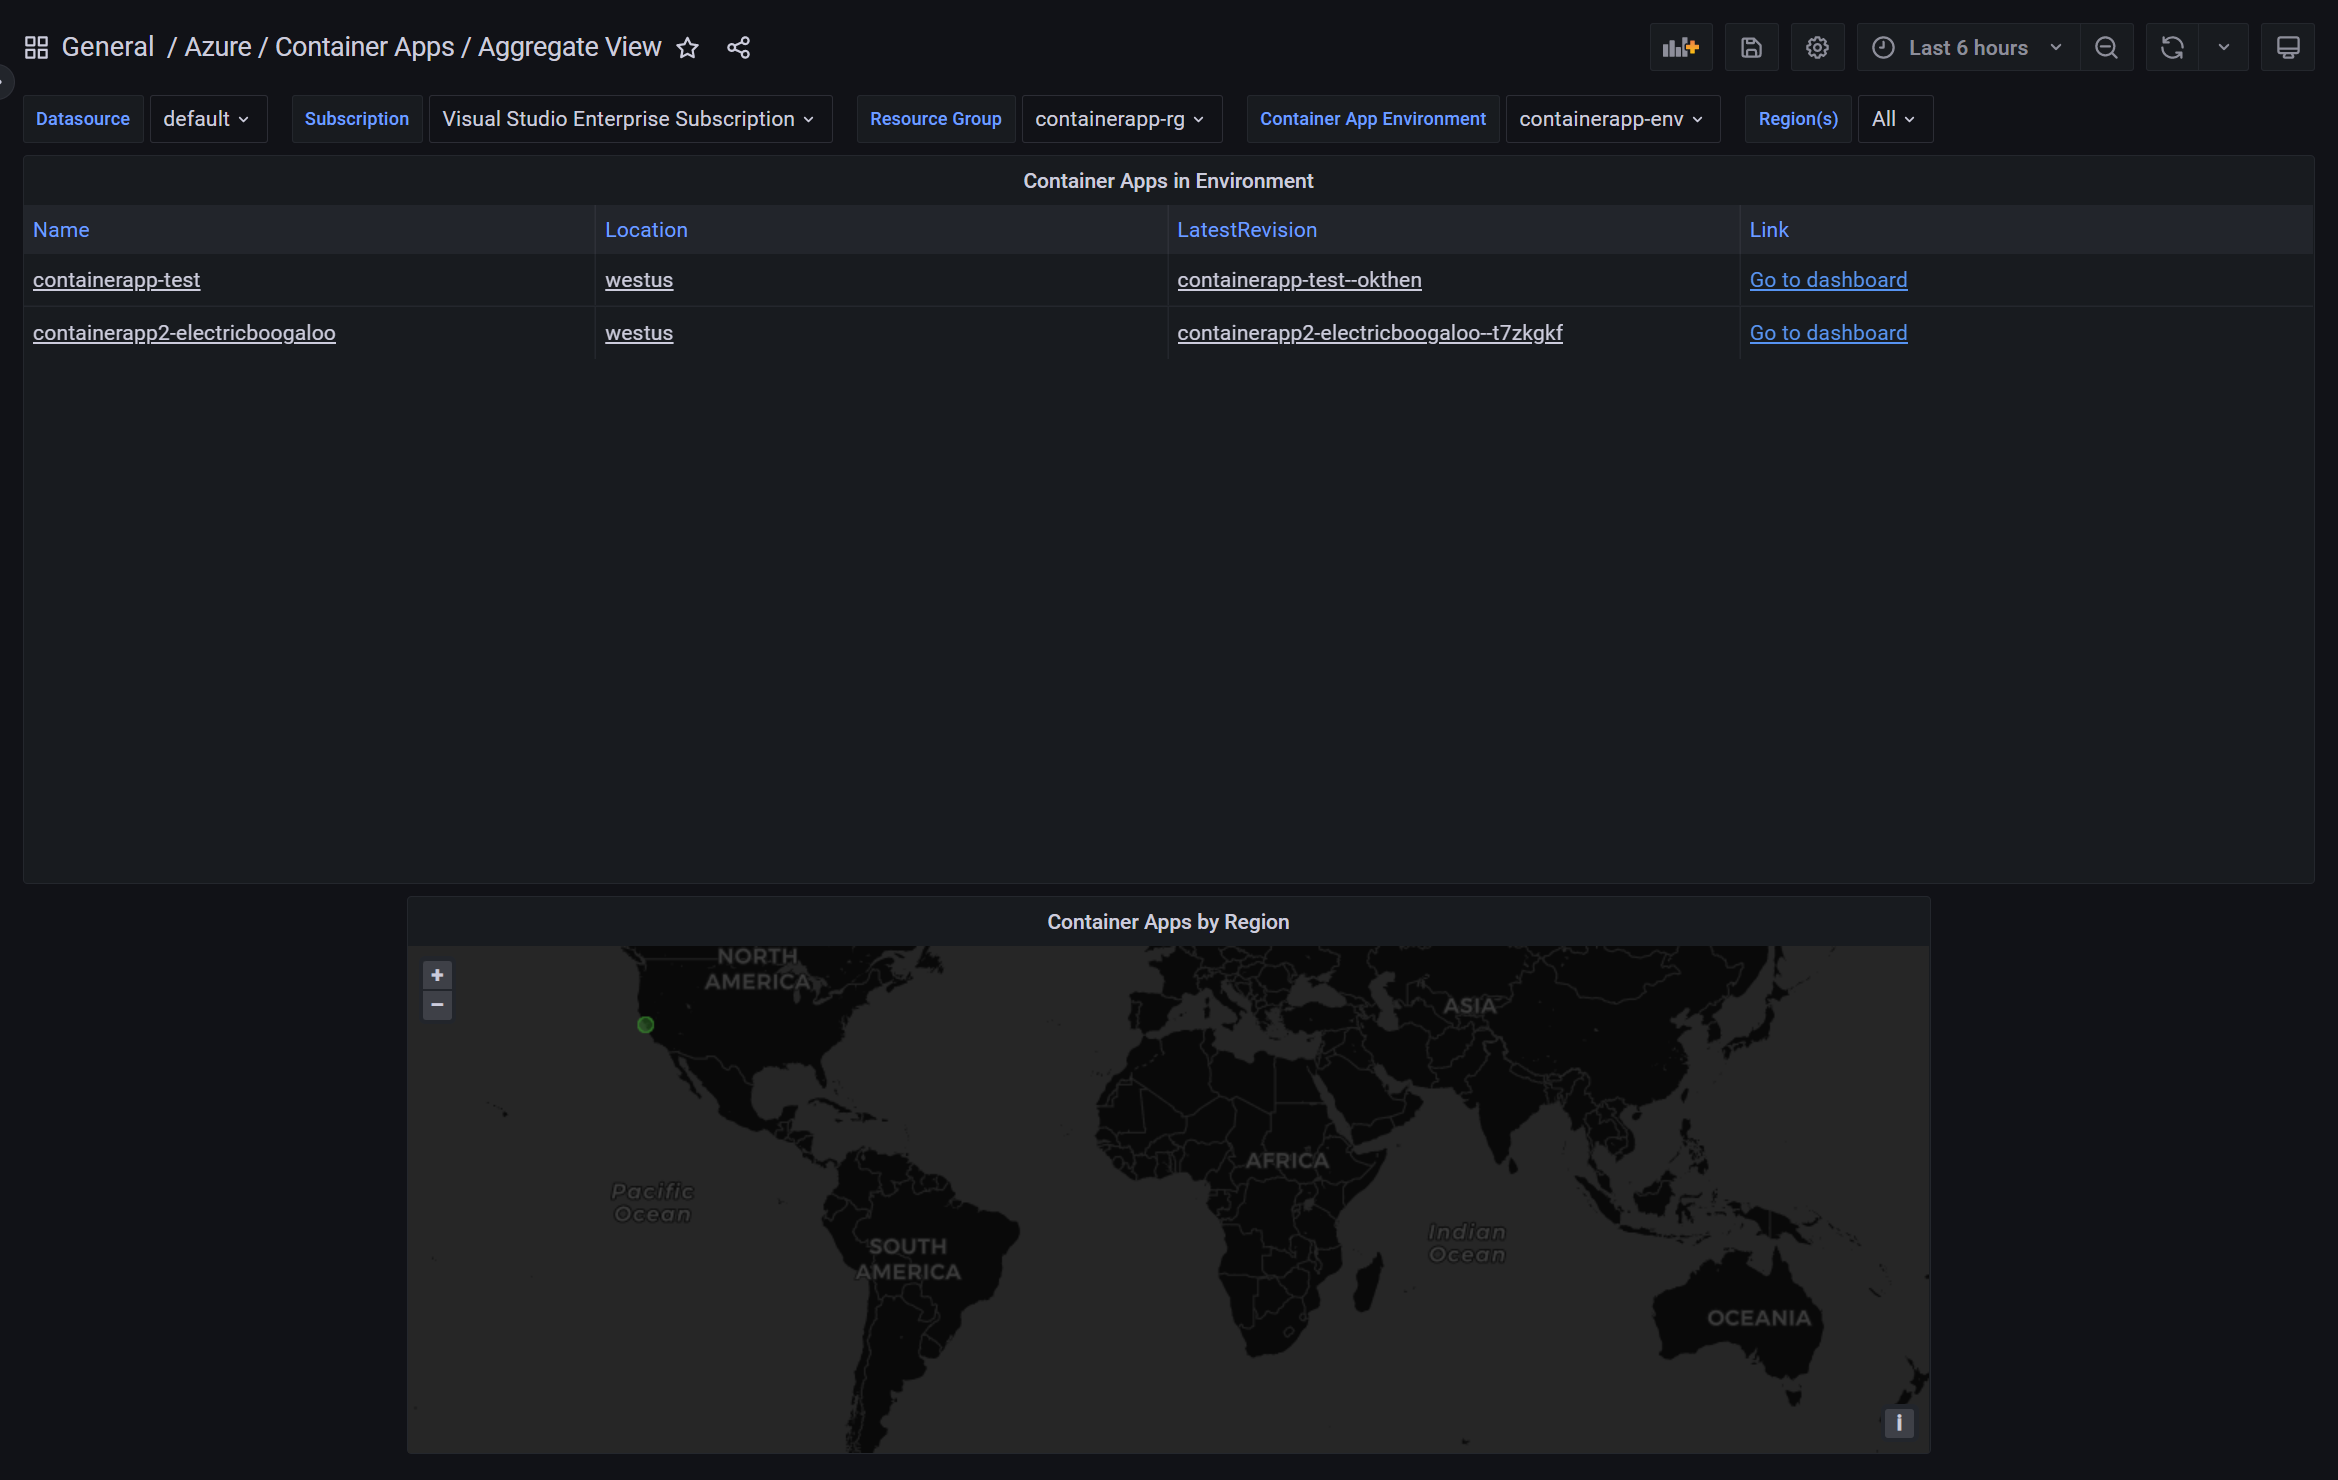Image resolution: width=2338 pixels, height=1480 pixels.
Task: Open dashboard settings gear
Action: click(x=1817, y=47)
